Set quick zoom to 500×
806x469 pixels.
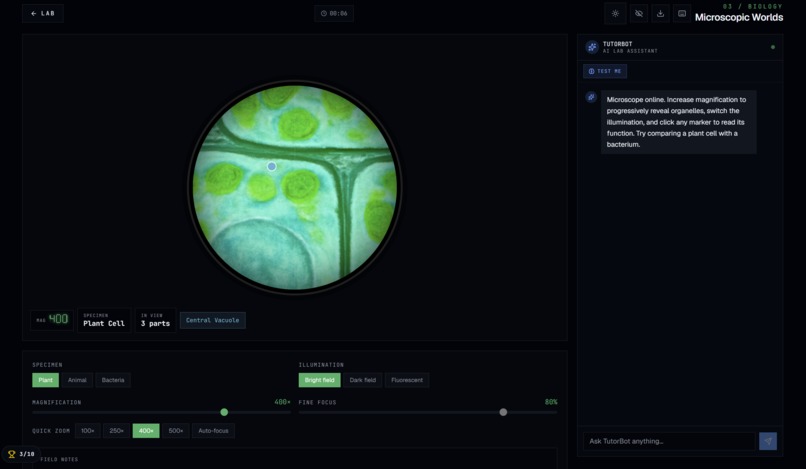click(x=176, y=430)
